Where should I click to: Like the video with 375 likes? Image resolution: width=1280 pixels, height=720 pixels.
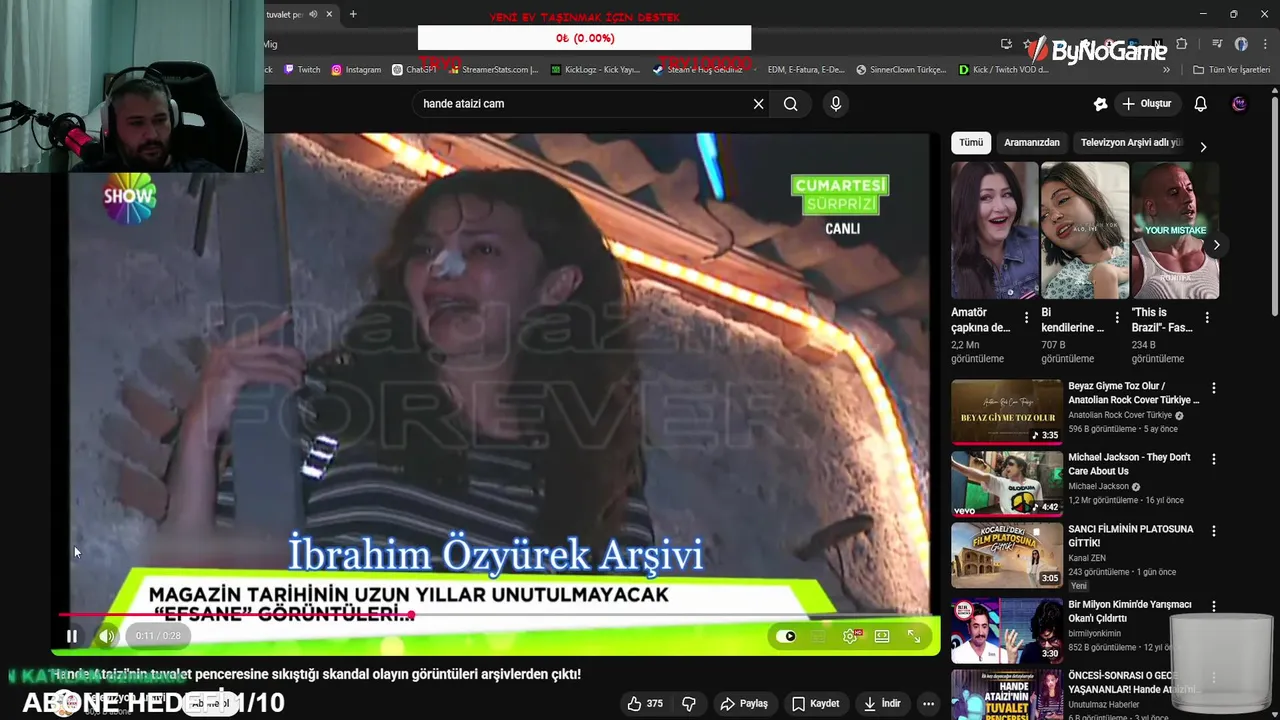[644, 704]
